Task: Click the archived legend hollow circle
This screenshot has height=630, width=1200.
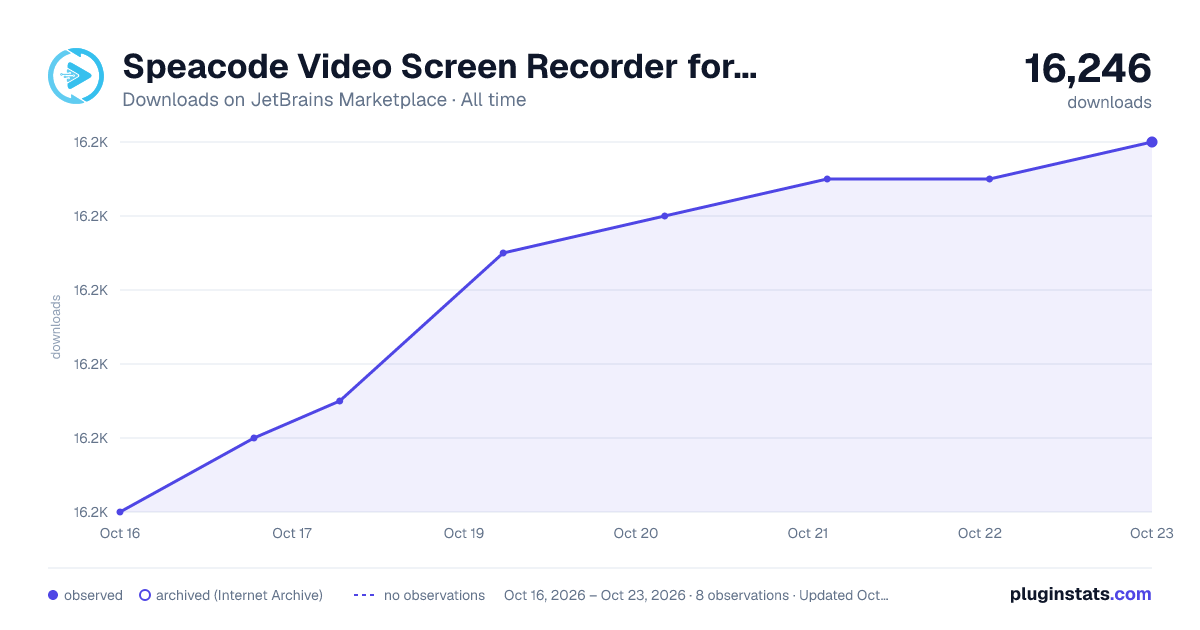Action: (145, 595)
